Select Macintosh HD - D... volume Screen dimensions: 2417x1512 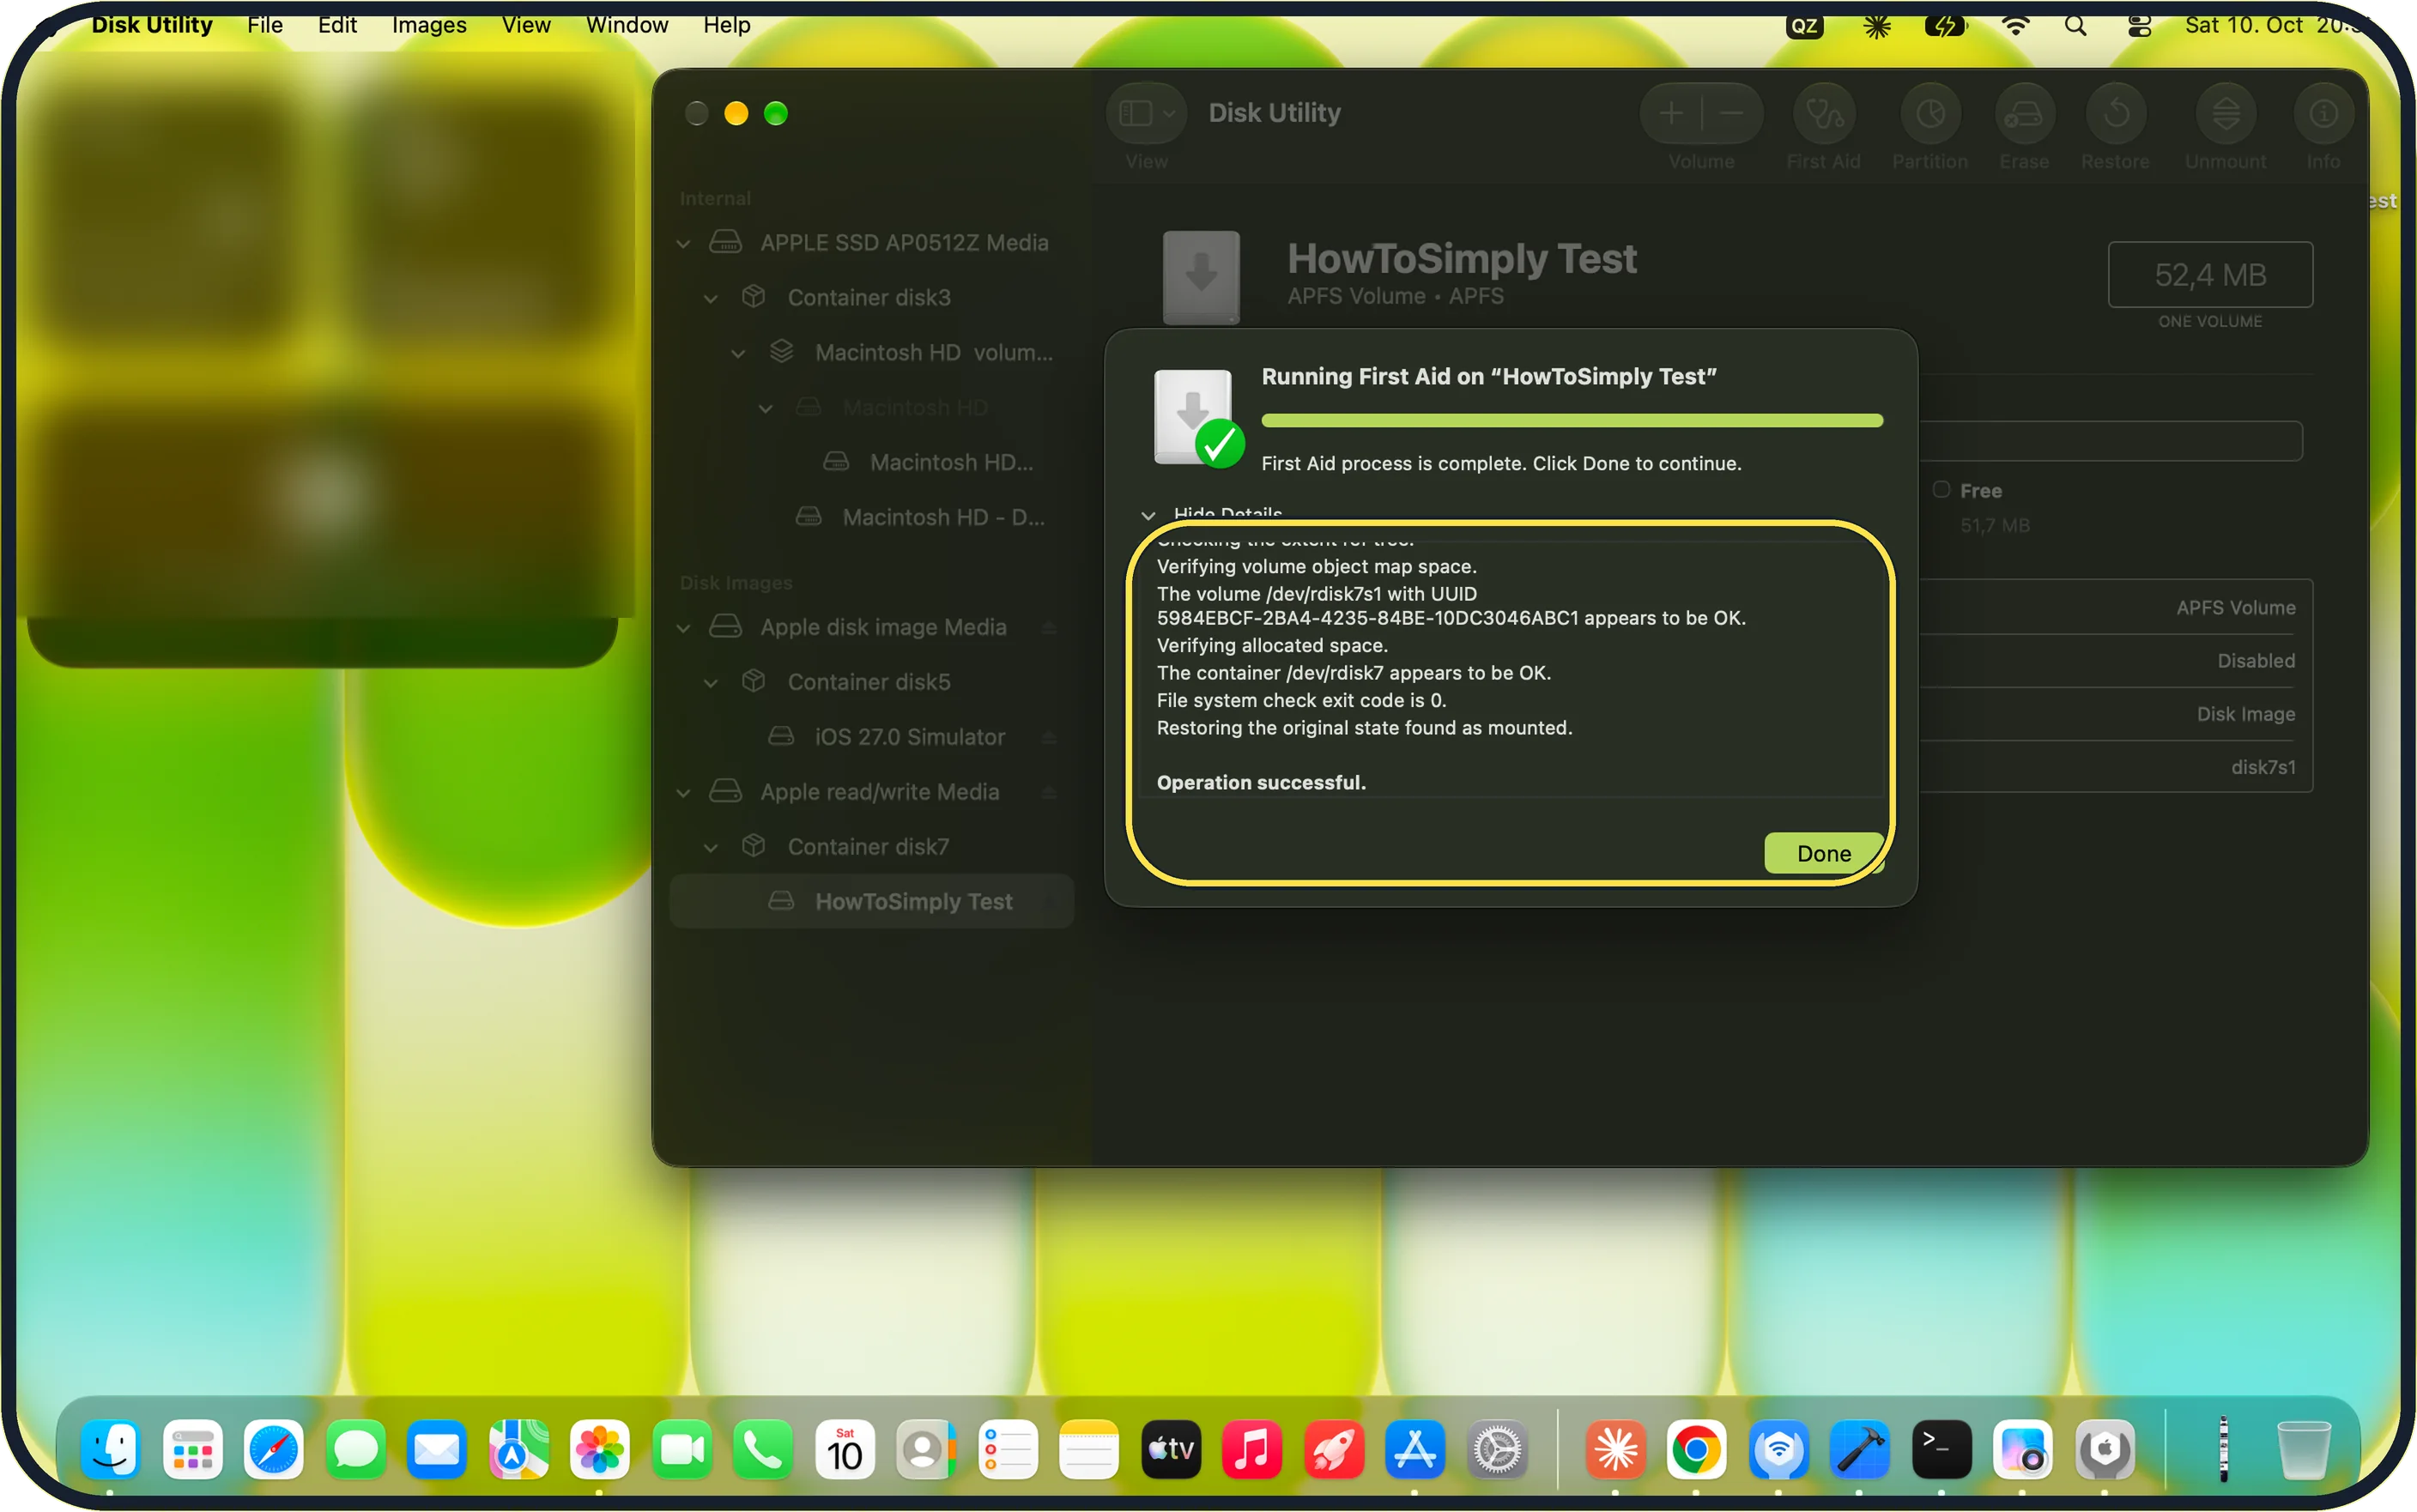[872, 517]
